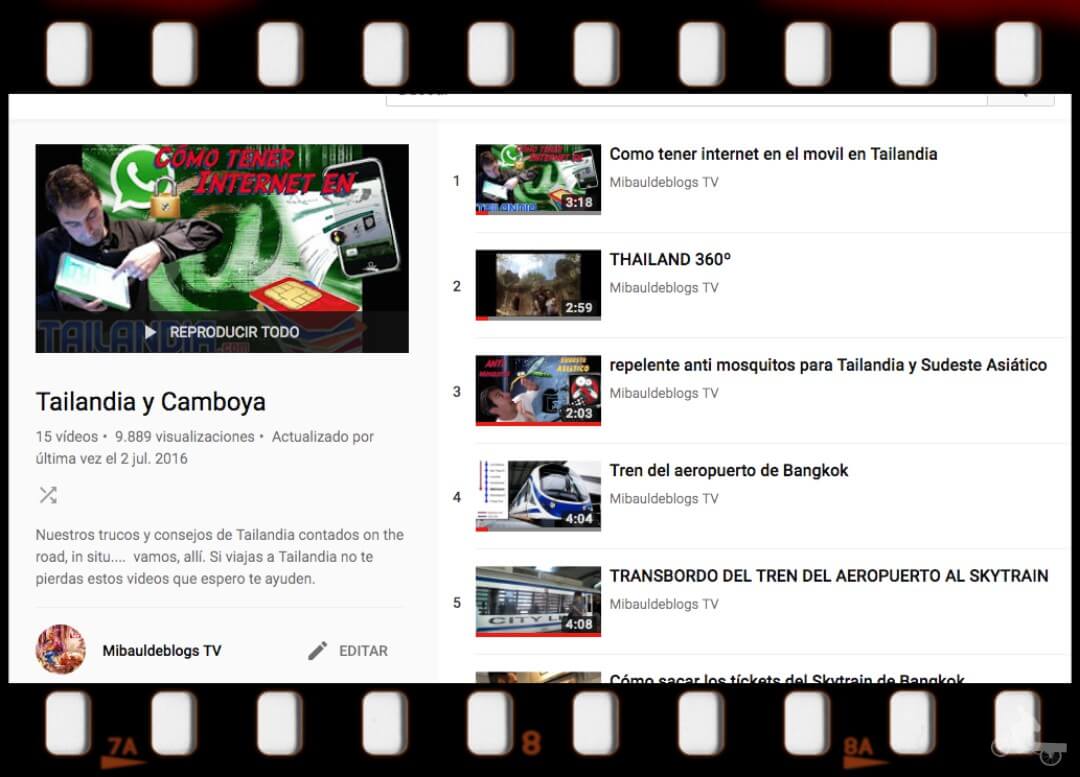The image size is (1080, 777).
Task: Click index number 4 of the playlist
Action: (457, 497)
